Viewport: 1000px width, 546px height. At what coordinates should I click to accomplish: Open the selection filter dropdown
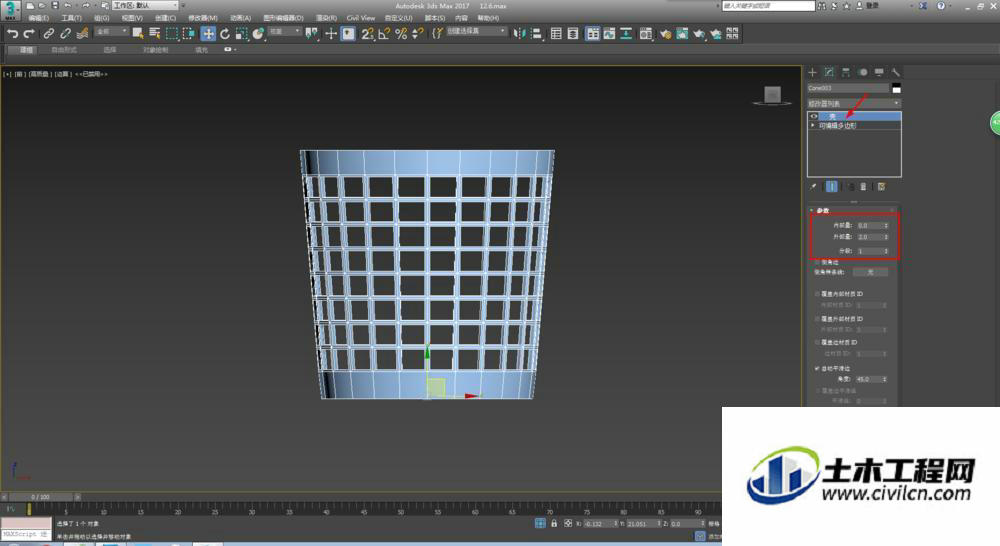coord(111,31)
